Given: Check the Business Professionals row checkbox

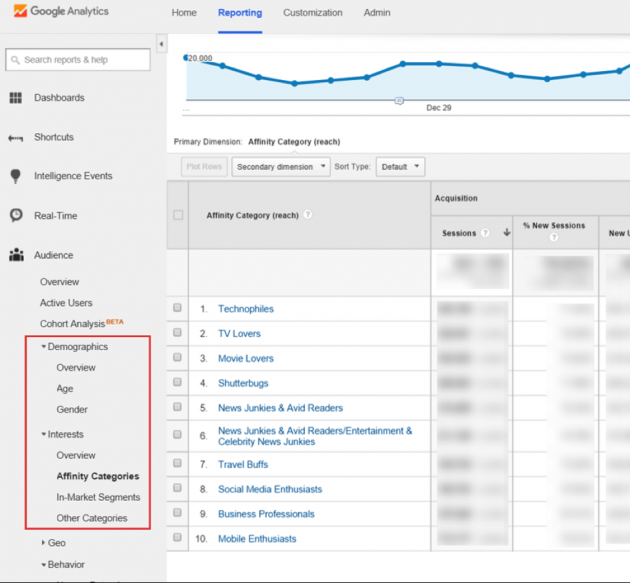Looking at the screenshot, I should point(177,513).
